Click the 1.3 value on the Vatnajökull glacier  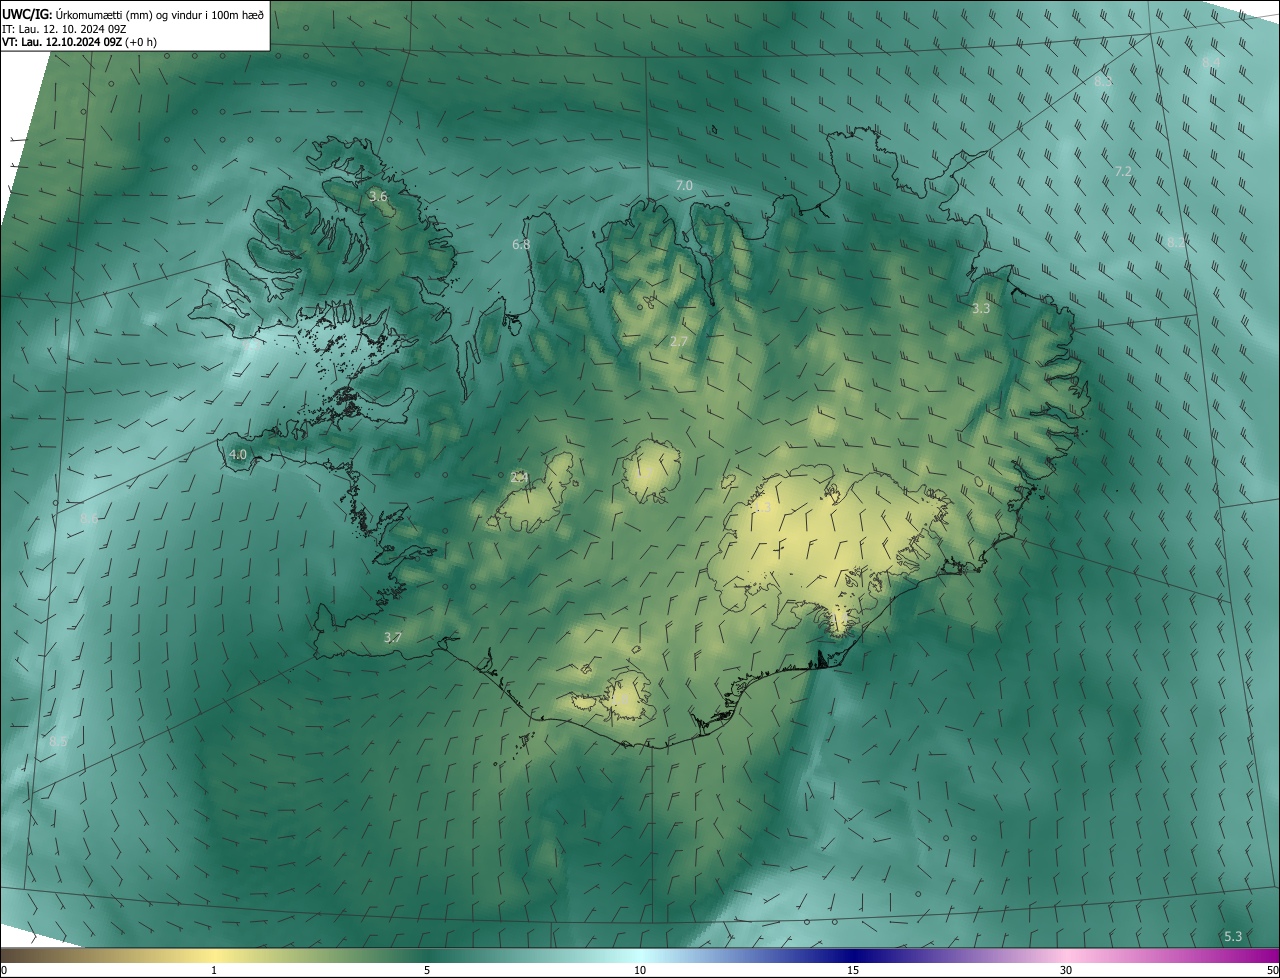762,507
